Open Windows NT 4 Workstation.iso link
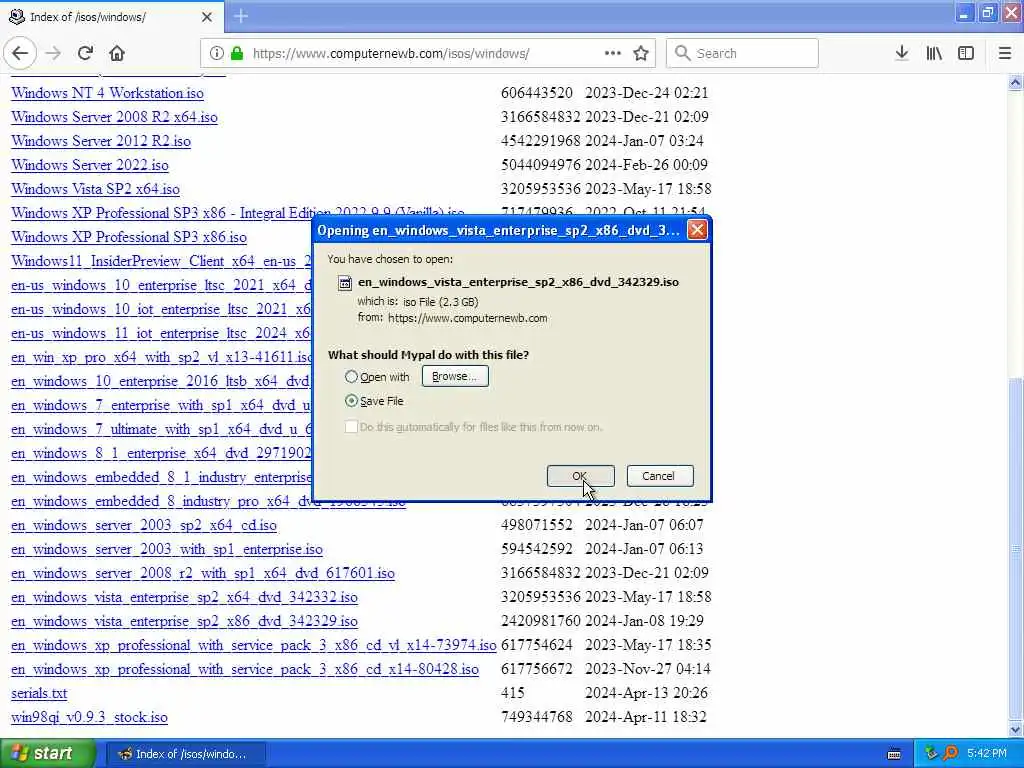 click(107, 93)
